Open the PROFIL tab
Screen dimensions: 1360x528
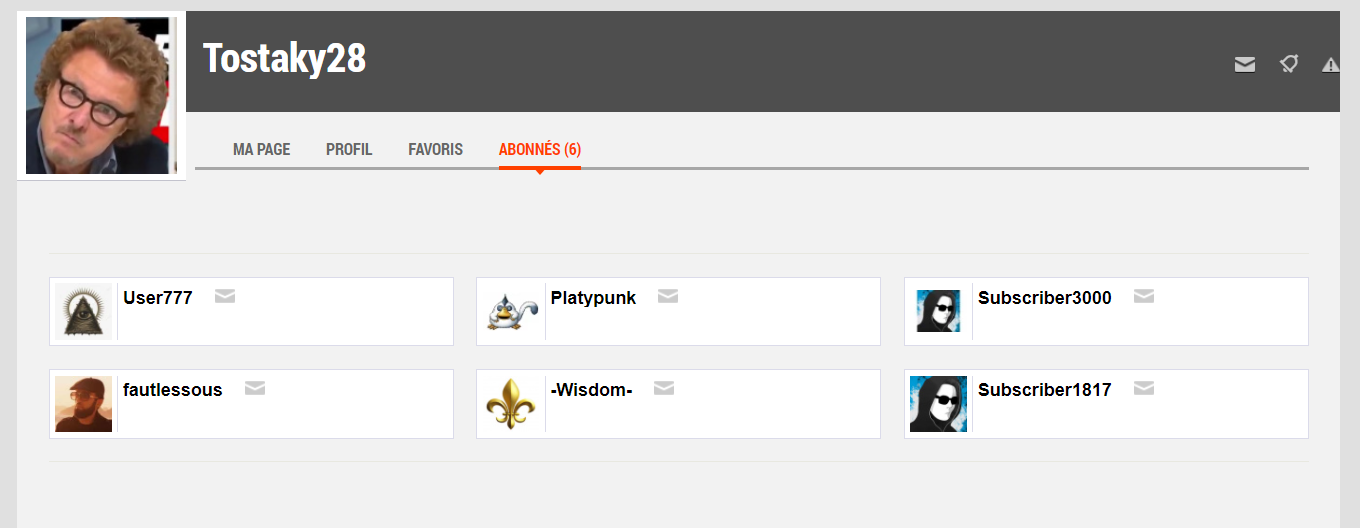[349, 150]
